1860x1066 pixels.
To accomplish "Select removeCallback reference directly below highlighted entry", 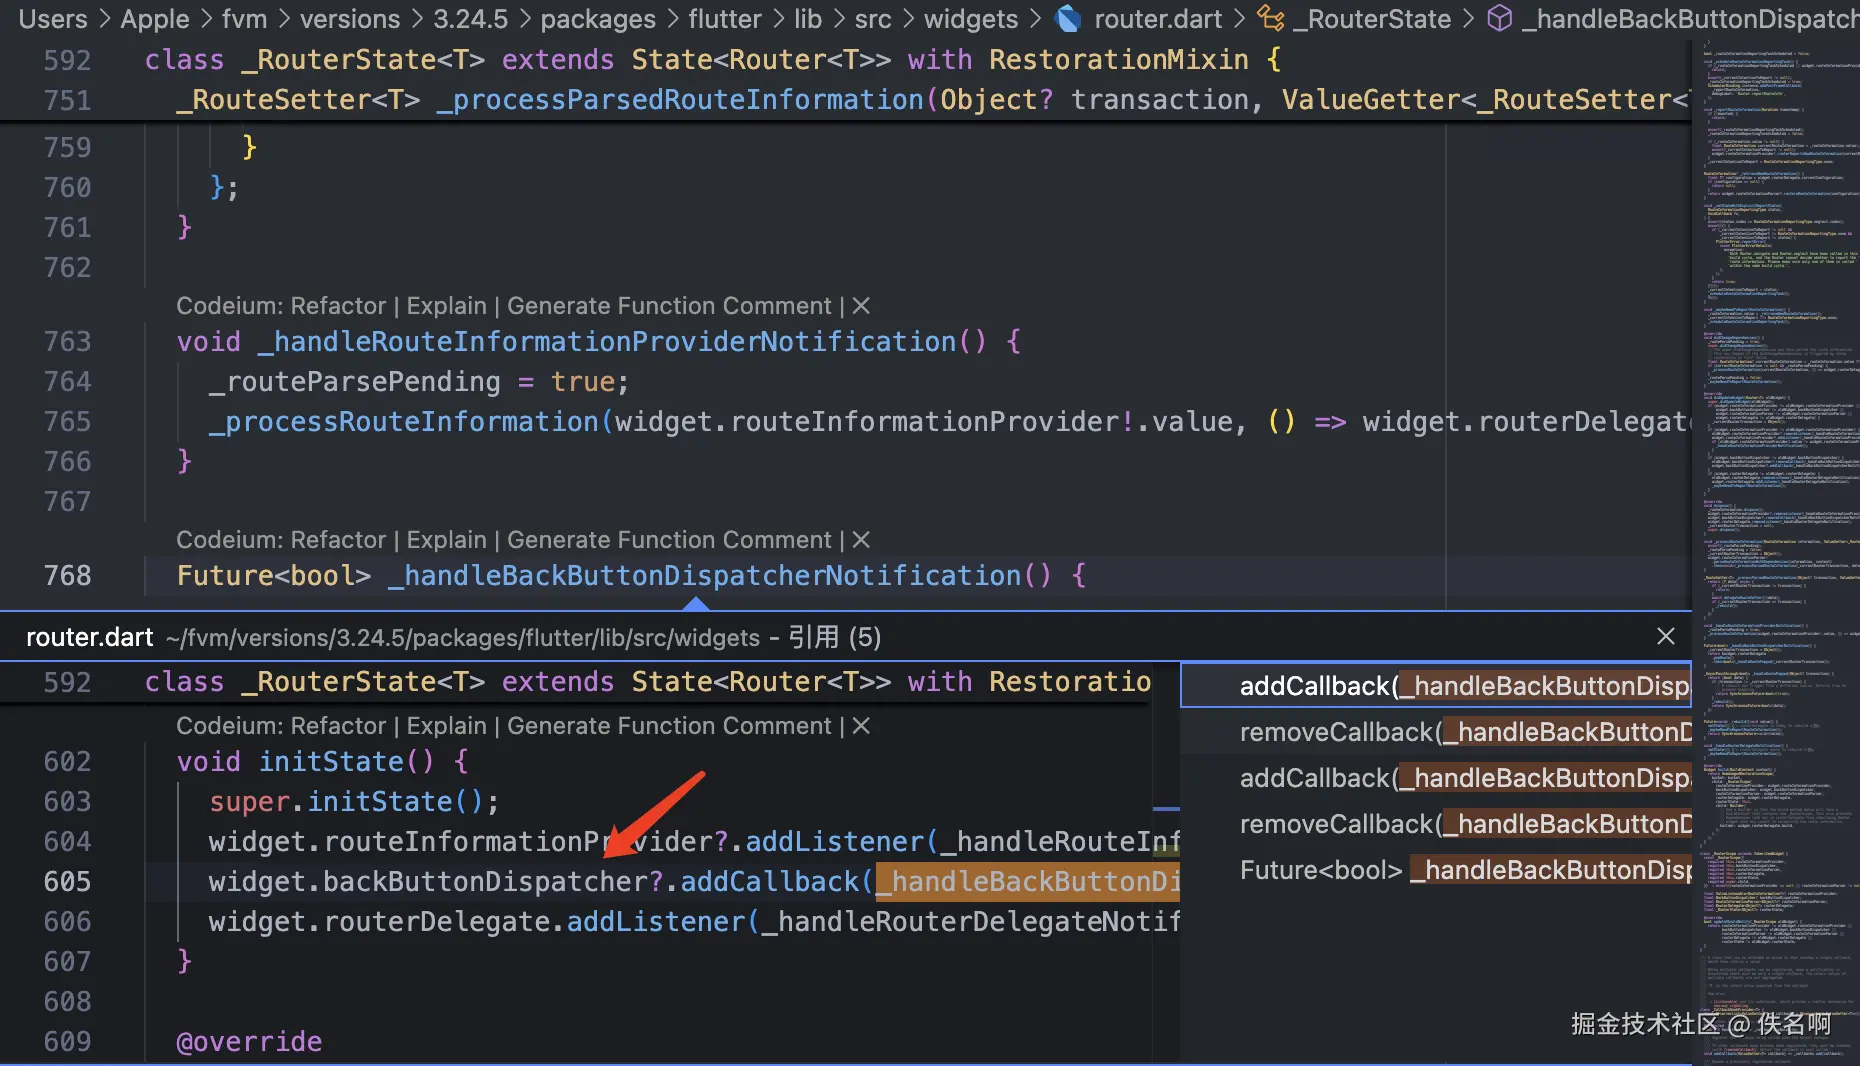I will coord(1436,732).
